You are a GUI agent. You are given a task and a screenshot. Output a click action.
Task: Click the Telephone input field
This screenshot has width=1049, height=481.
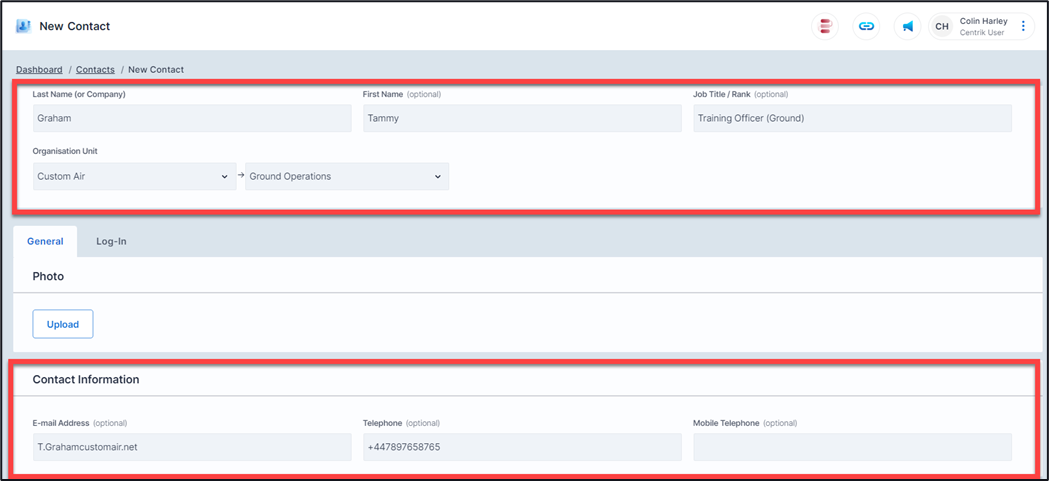522,447
